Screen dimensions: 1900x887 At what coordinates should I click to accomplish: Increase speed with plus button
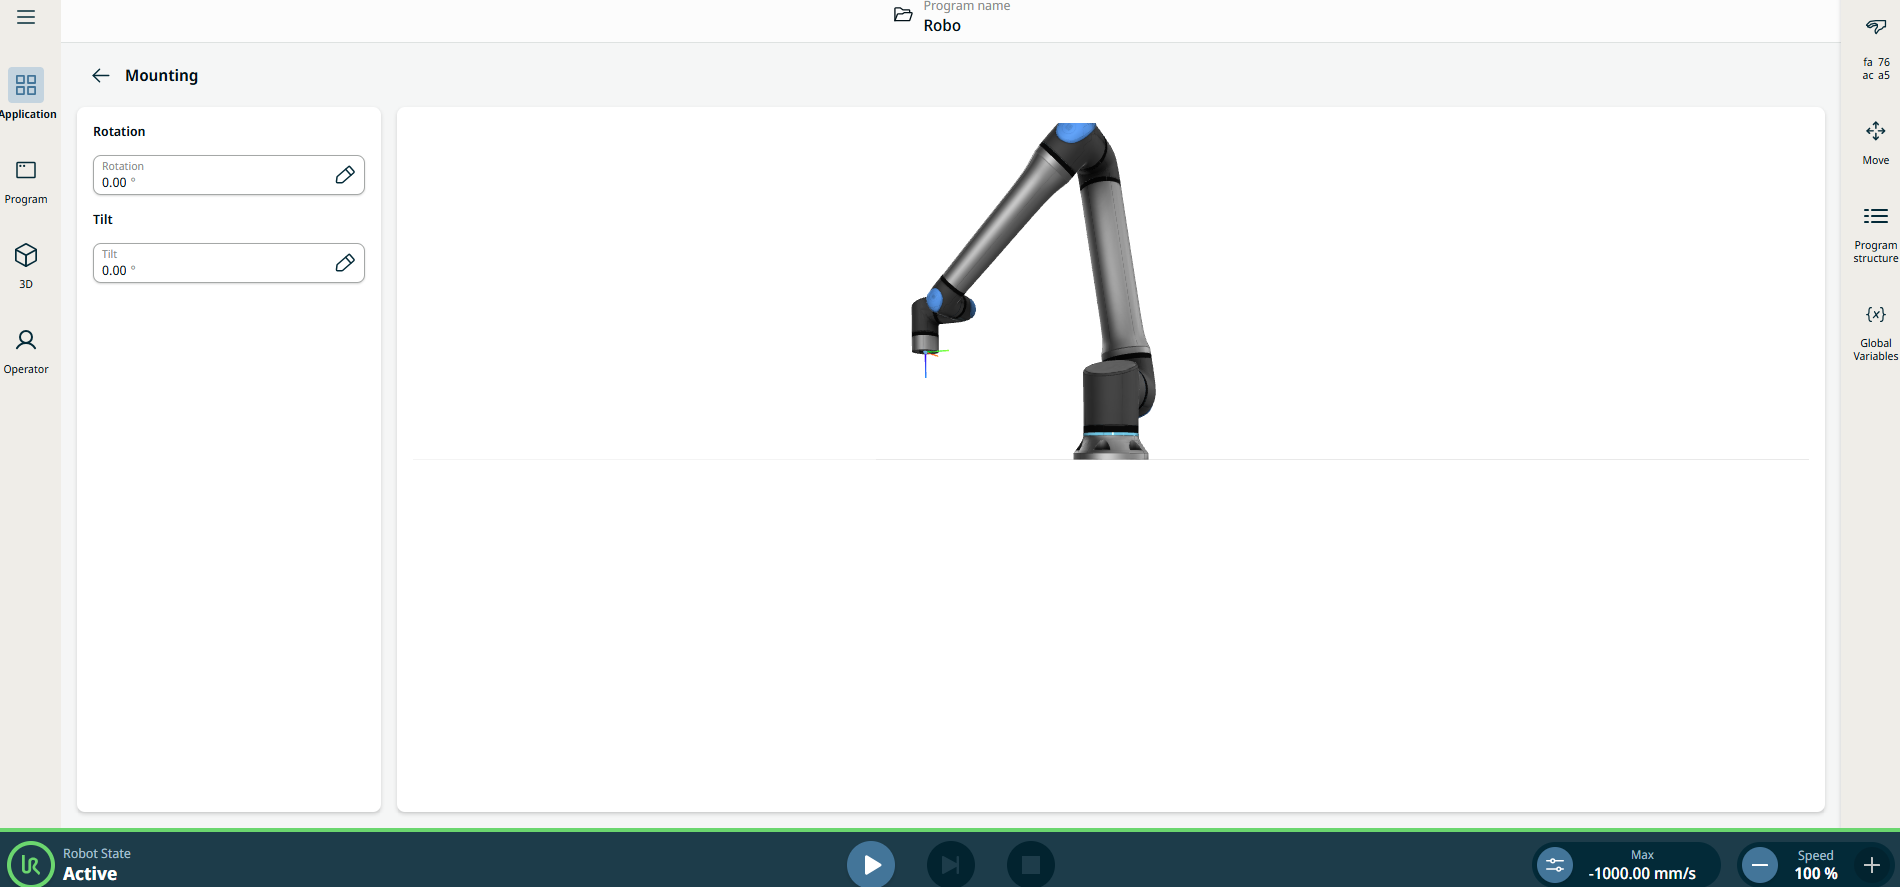(1872, 864)
